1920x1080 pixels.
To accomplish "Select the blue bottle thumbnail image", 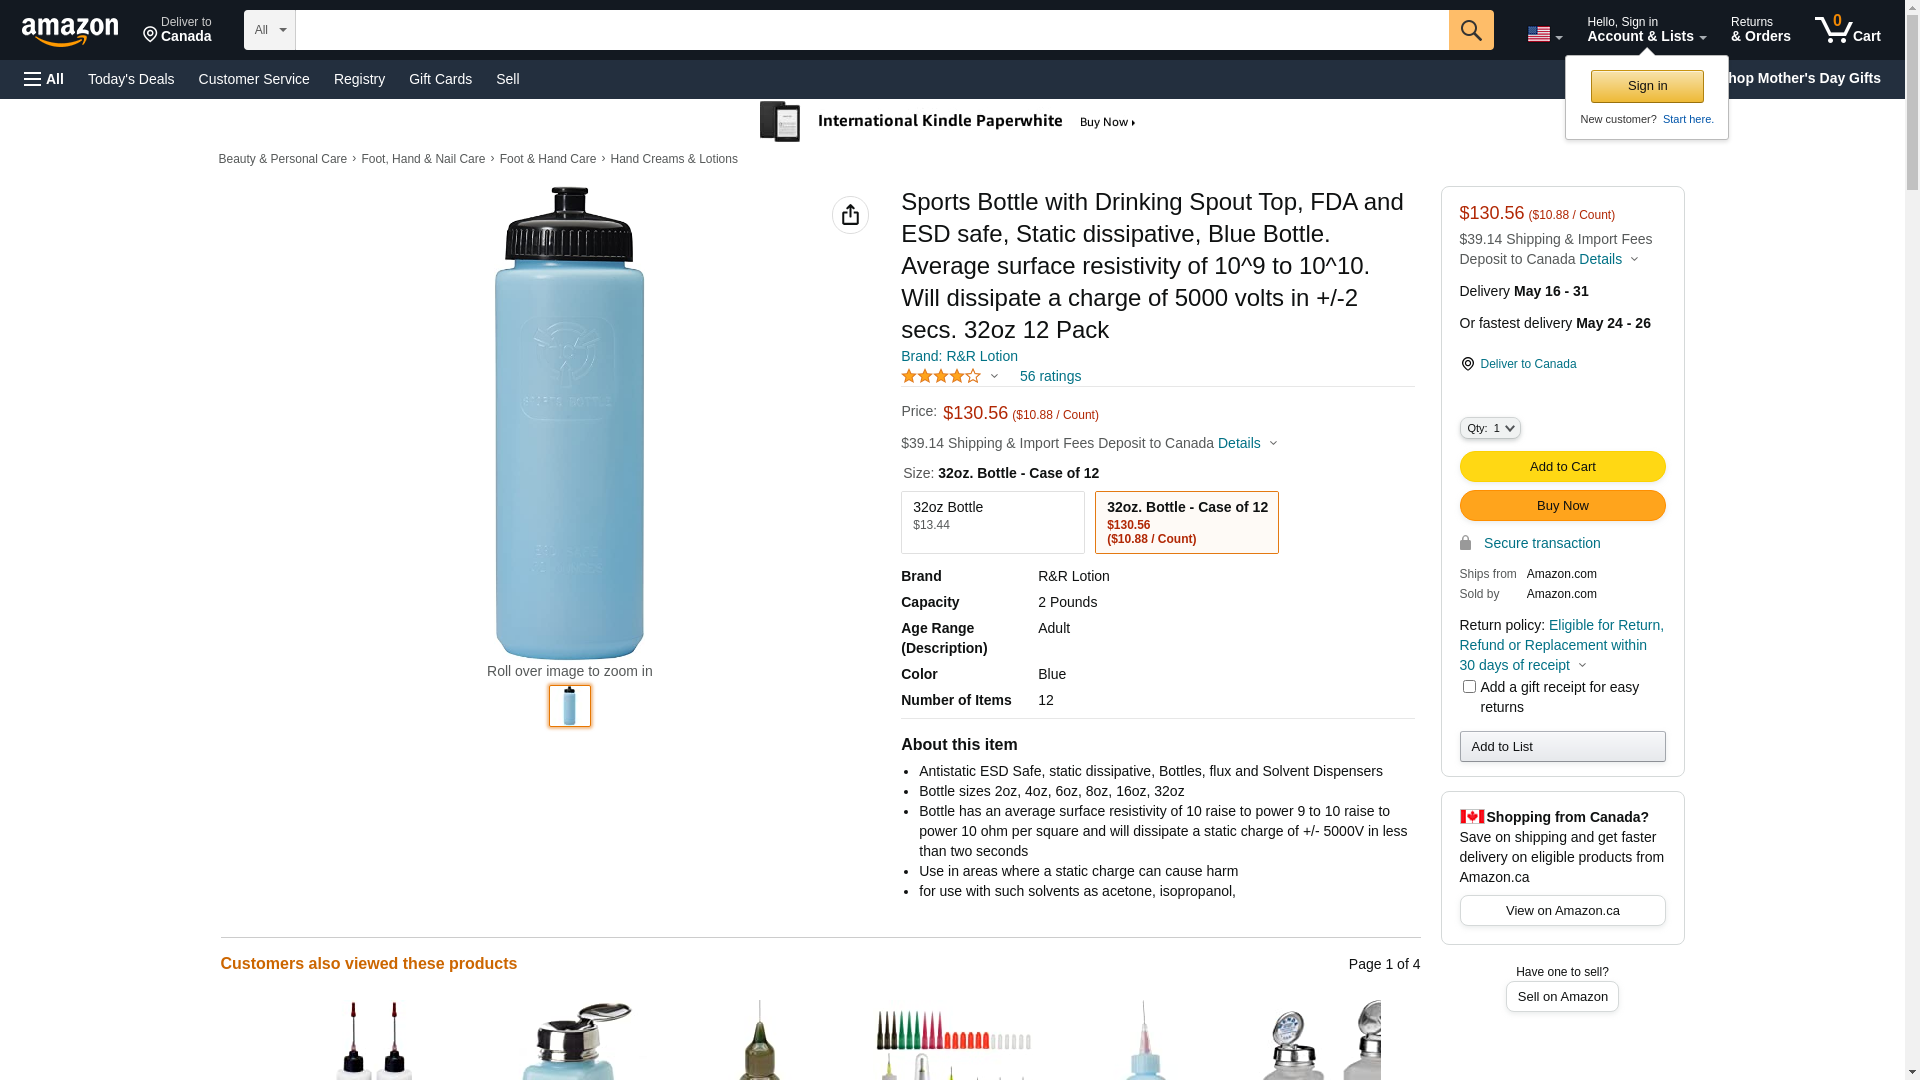I will [x=570, y=706].
